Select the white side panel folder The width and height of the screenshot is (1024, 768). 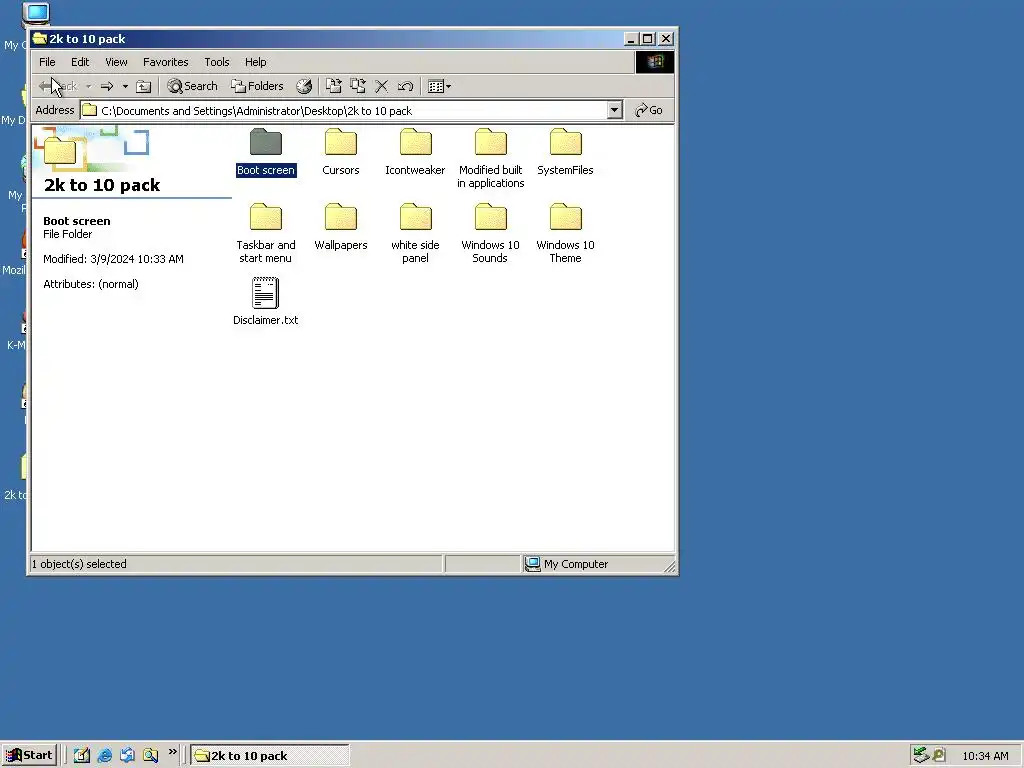tap(415, 233)
